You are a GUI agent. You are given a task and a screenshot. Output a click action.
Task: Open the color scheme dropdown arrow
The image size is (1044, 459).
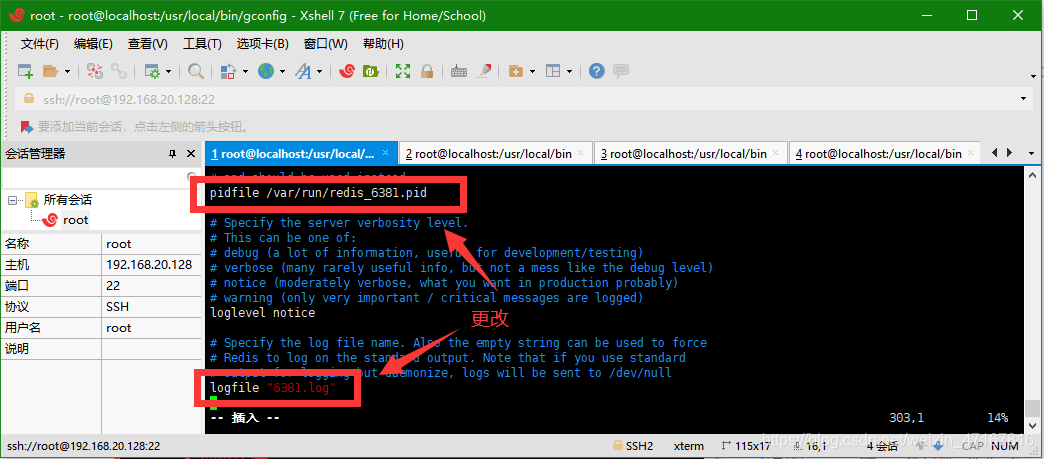[x=245, y=71]
